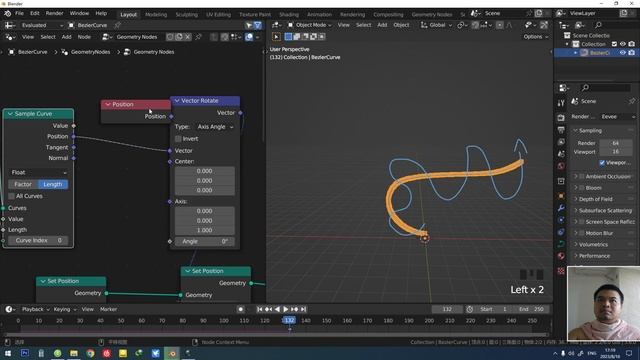
Task: Uncheck the Viewport Denoising checkbox
Action: tap(602, 163)
